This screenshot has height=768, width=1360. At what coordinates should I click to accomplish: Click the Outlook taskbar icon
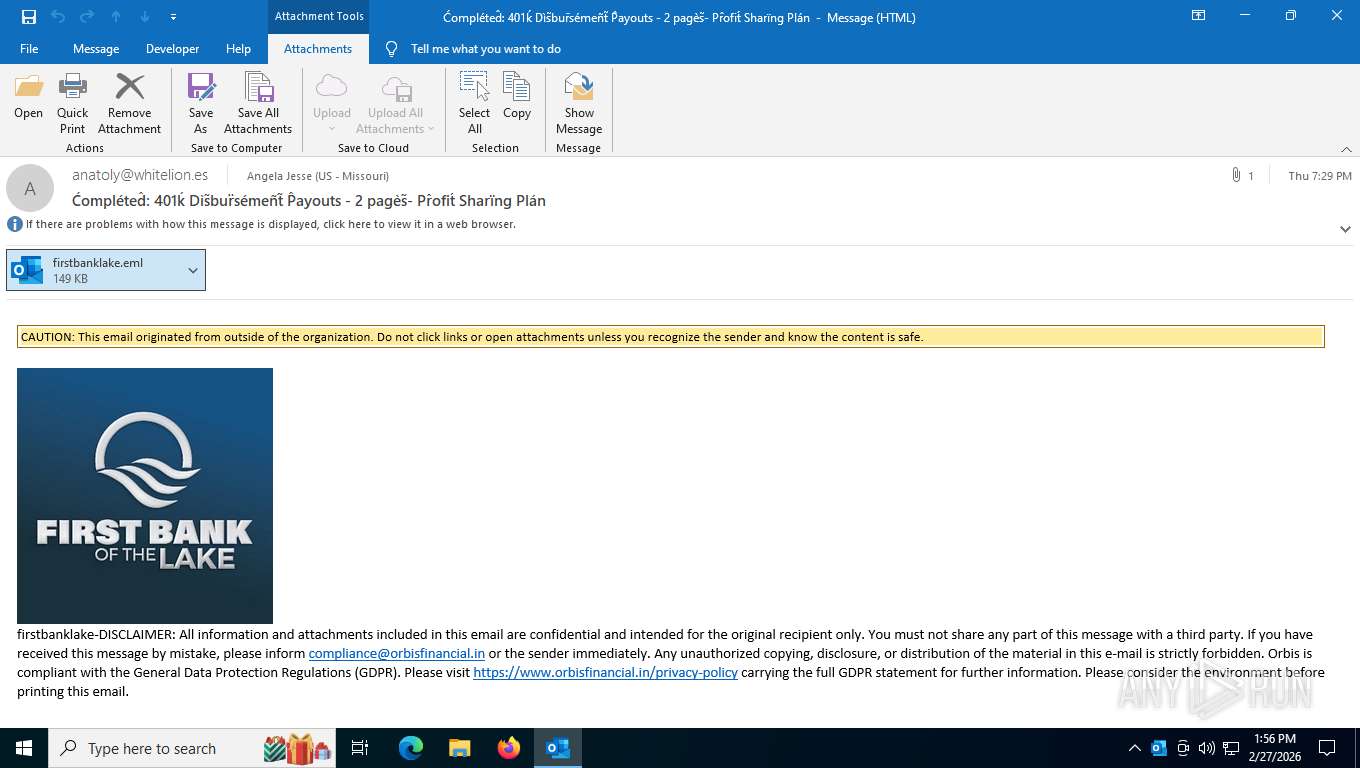558,748
